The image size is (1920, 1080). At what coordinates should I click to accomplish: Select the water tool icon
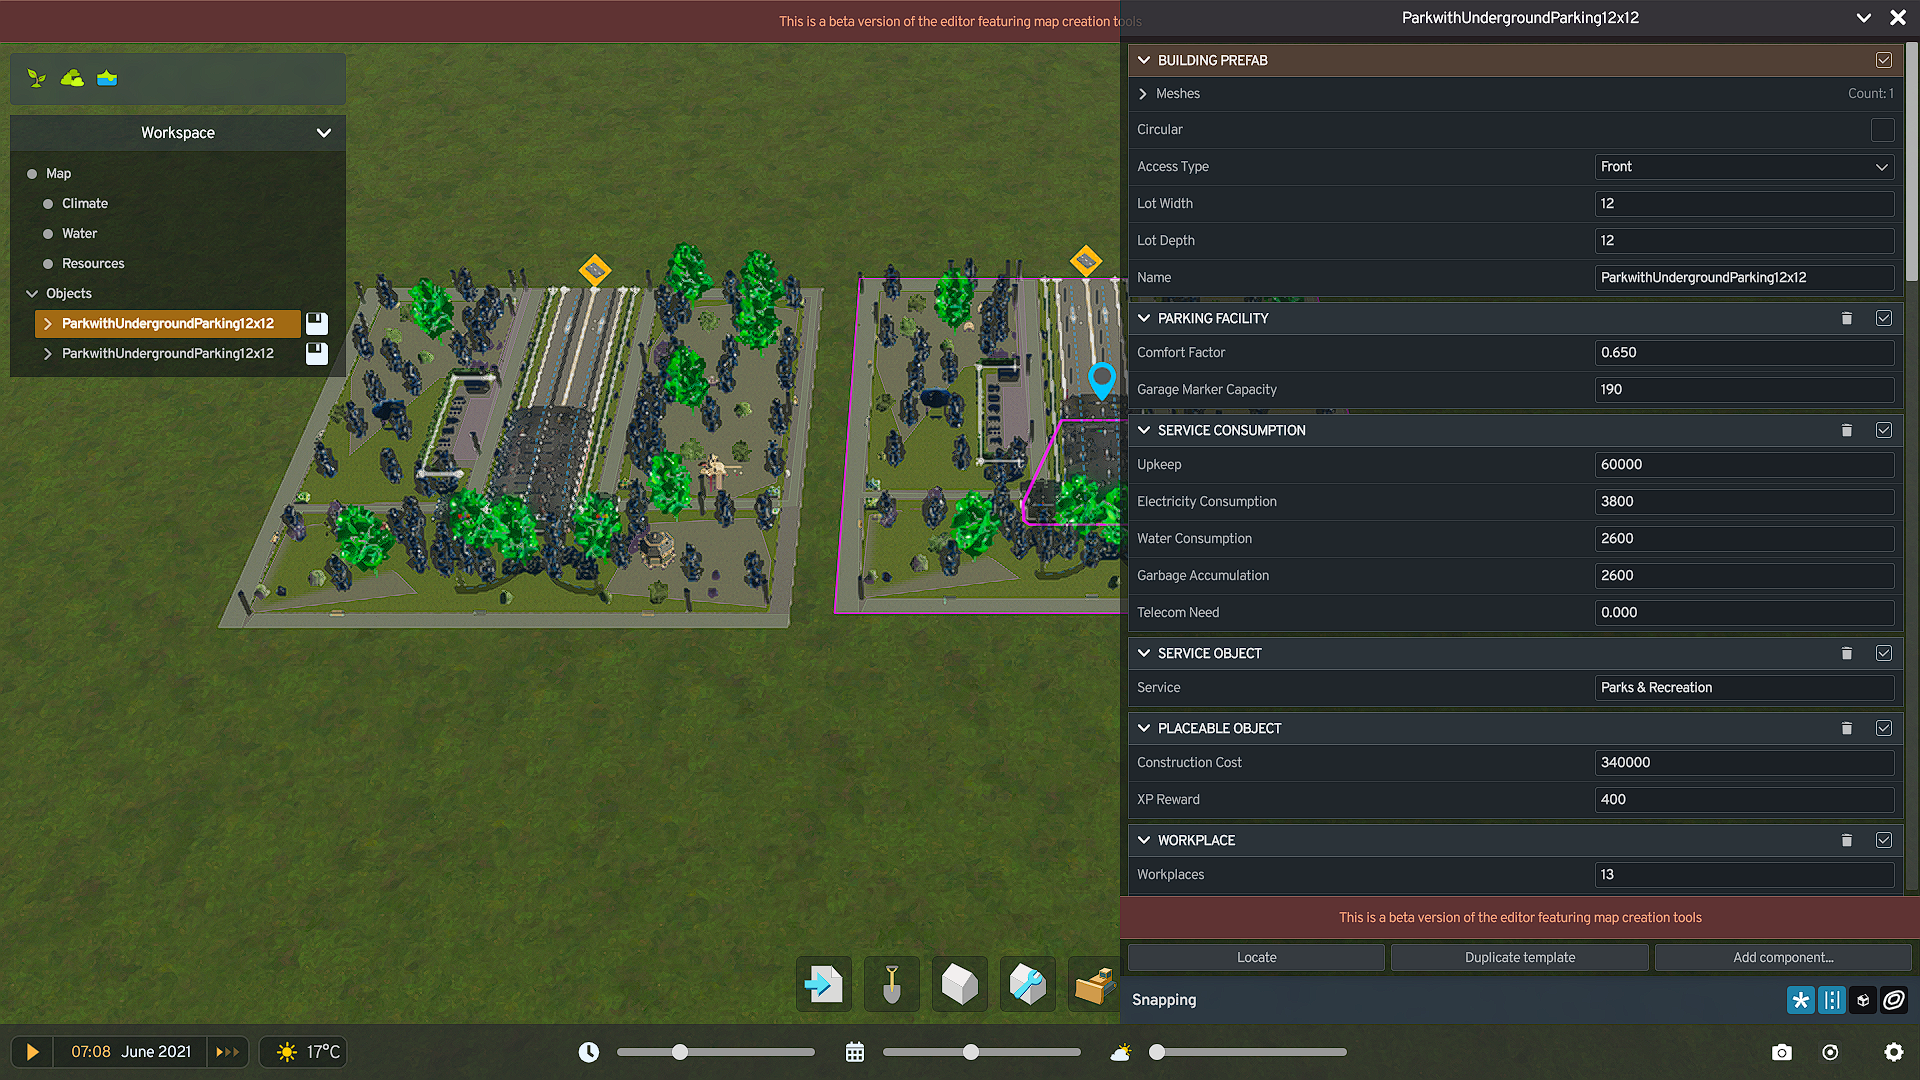tap(107, 78)
